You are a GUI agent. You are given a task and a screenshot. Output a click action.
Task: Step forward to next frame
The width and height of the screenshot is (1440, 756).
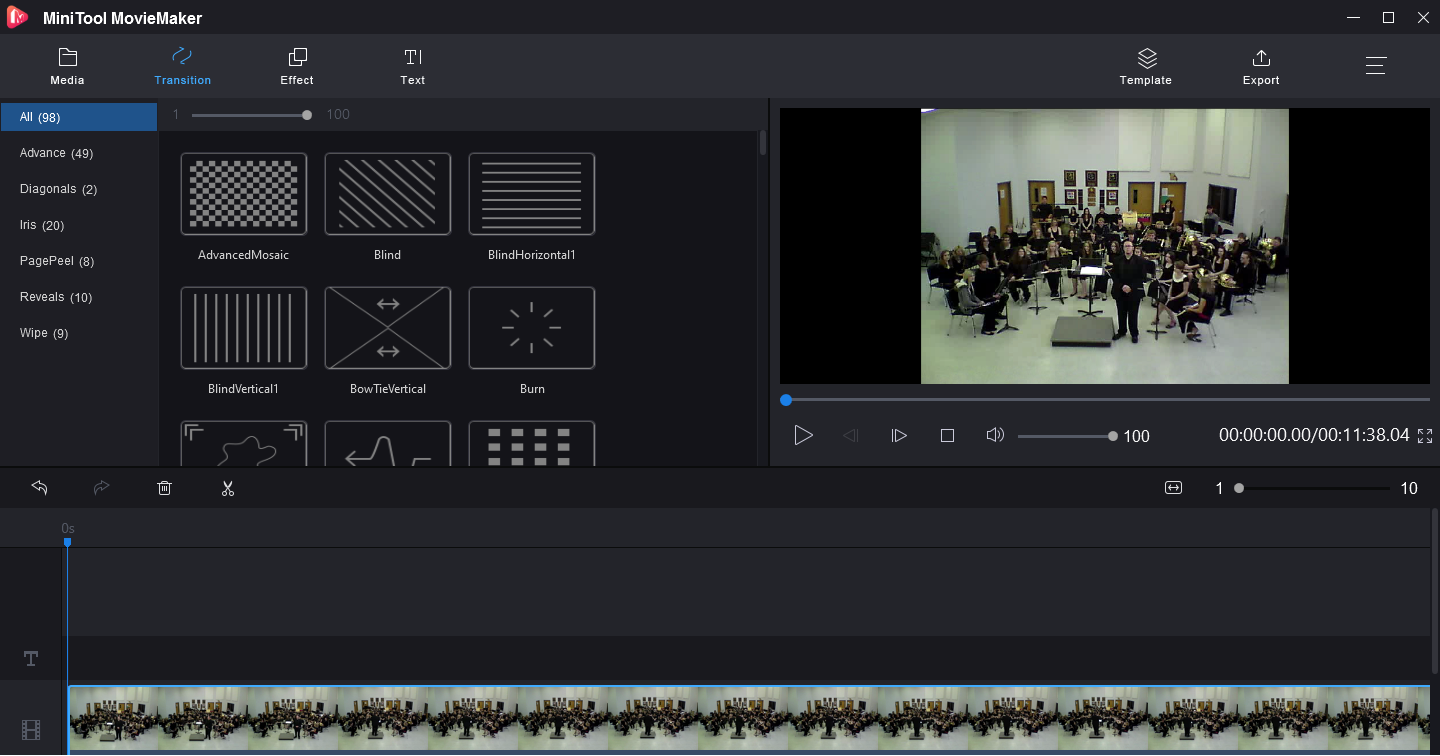pyautogui.click(x=899, y=435)
